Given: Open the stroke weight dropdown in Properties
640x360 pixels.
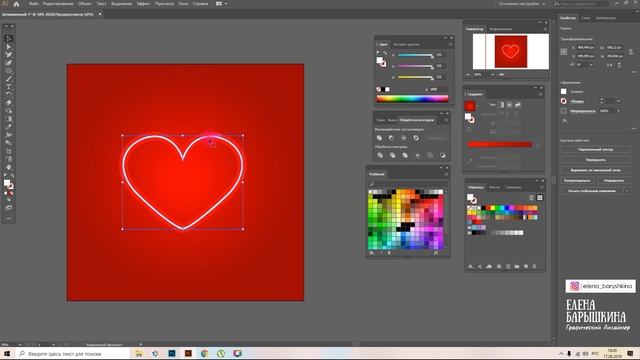Looking at the screenshot, I should point(618,101).
